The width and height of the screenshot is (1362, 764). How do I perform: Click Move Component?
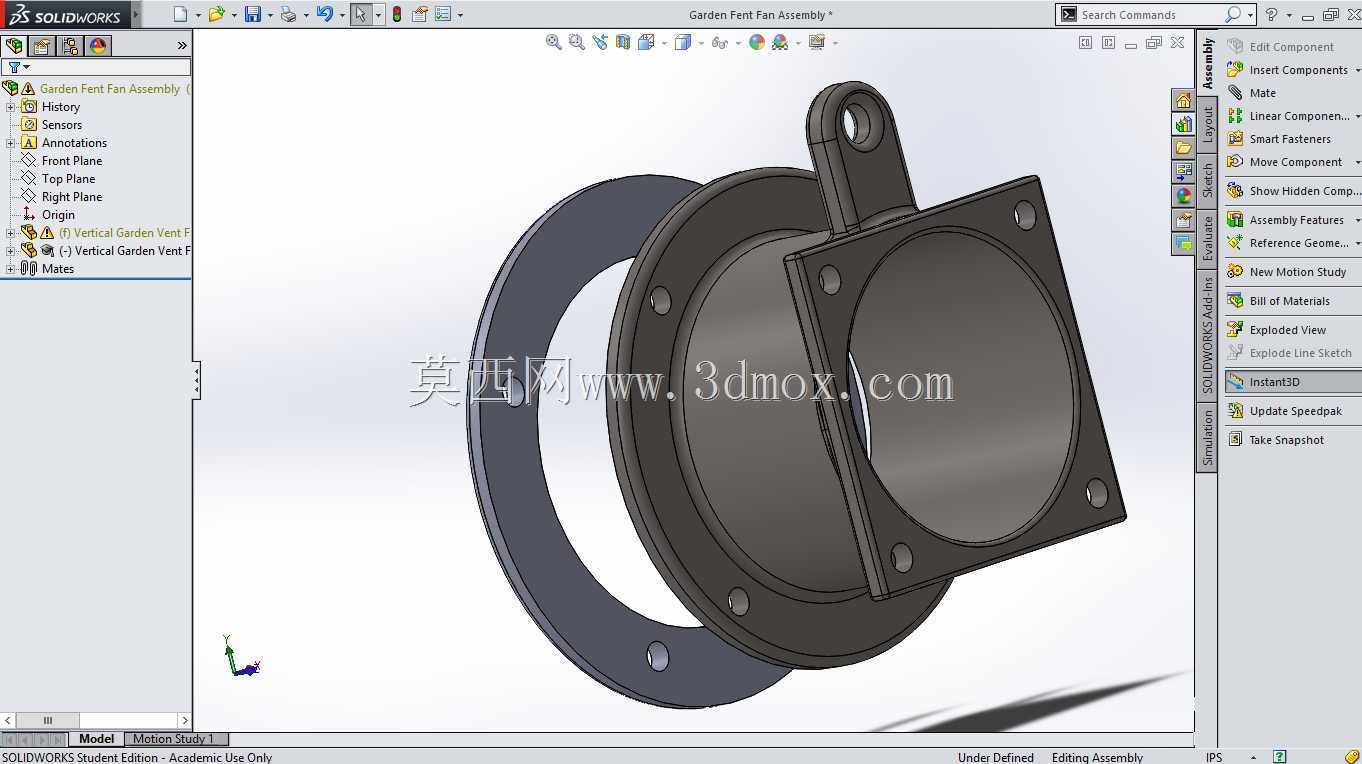click(x=1285, y=162)
